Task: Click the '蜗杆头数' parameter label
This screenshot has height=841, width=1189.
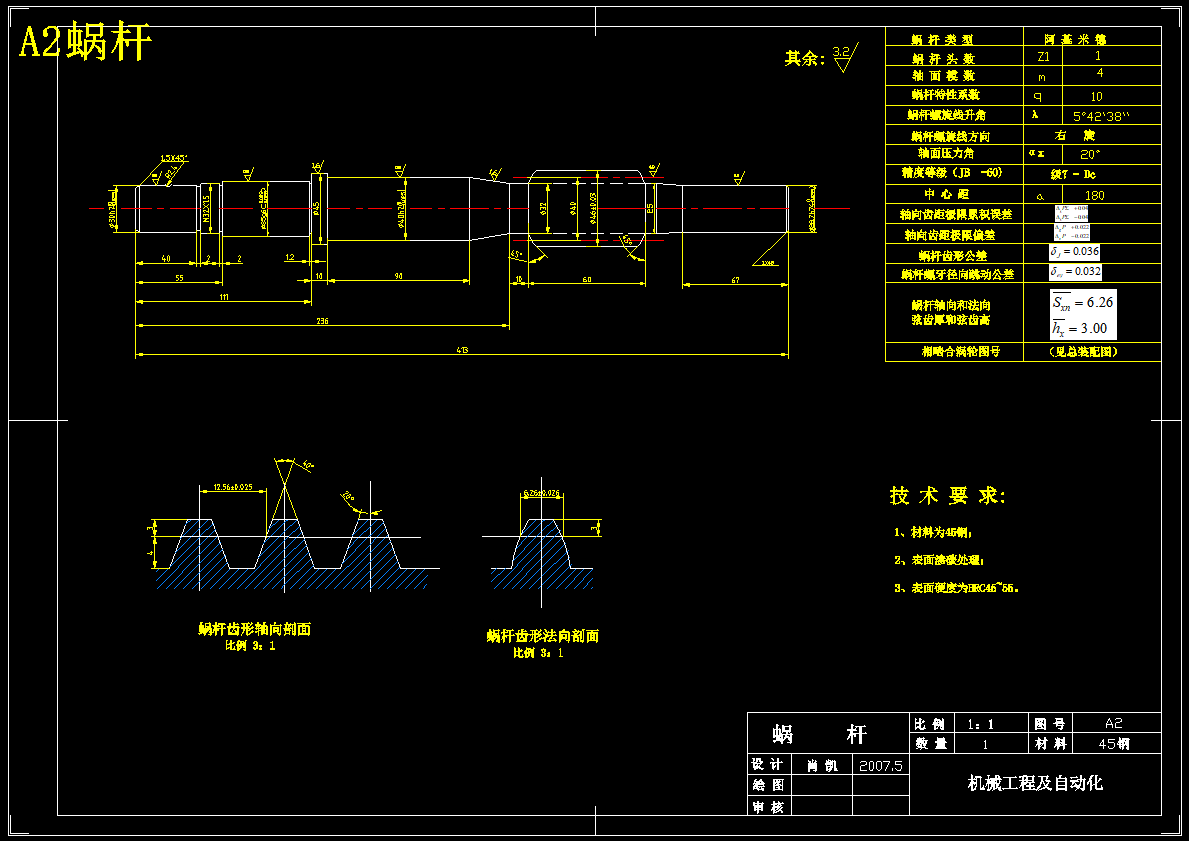Action: 943,58
